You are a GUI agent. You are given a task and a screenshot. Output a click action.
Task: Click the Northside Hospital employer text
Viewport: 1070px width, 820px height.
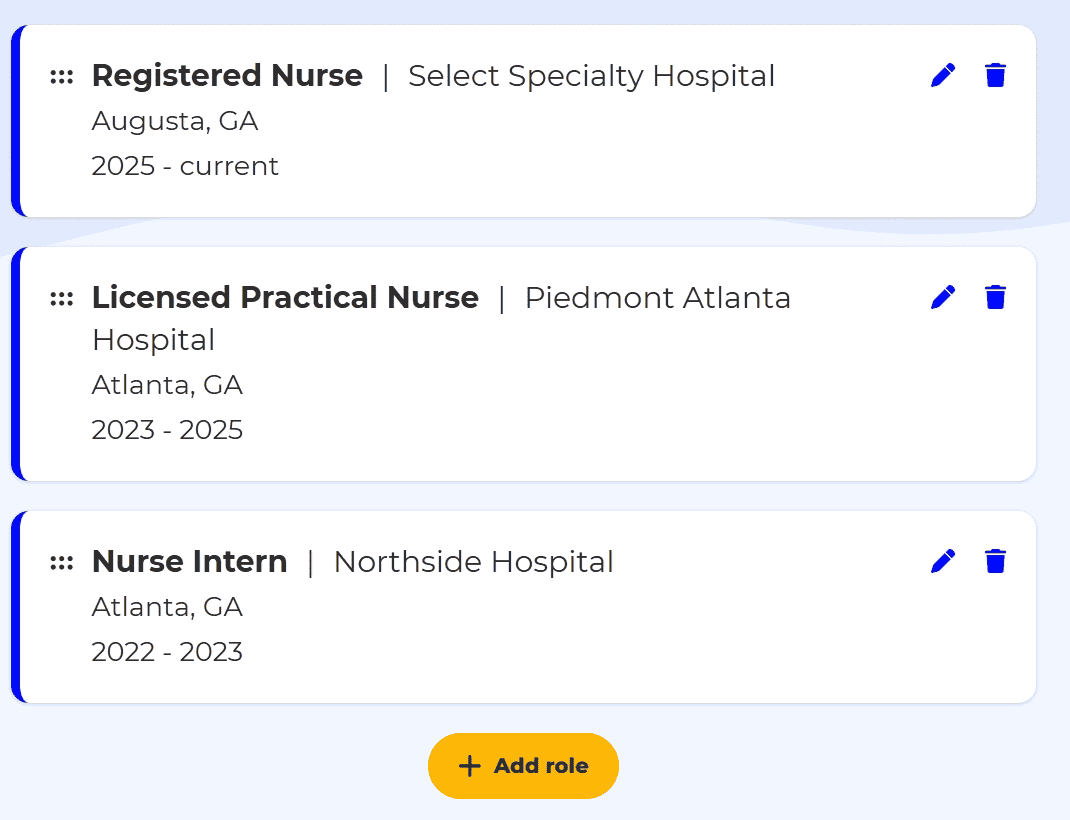coord(474,561)
